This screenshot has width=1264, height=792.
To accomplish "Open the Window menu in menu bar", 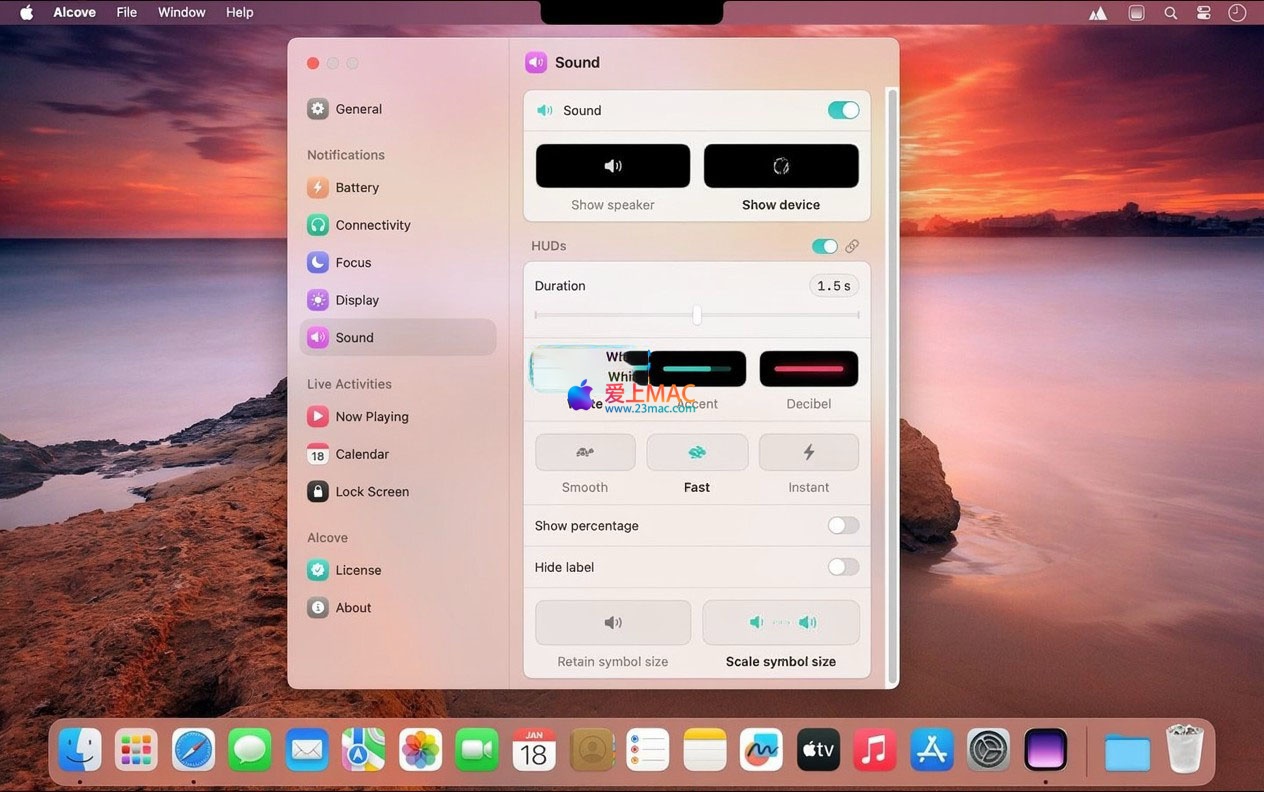I will click(181, 12).
